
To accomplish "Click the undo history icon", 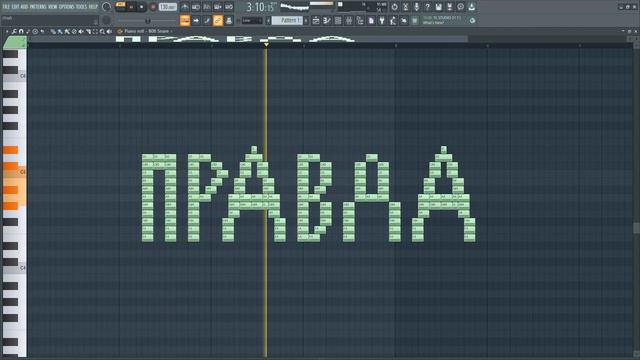I will [394, 7].
